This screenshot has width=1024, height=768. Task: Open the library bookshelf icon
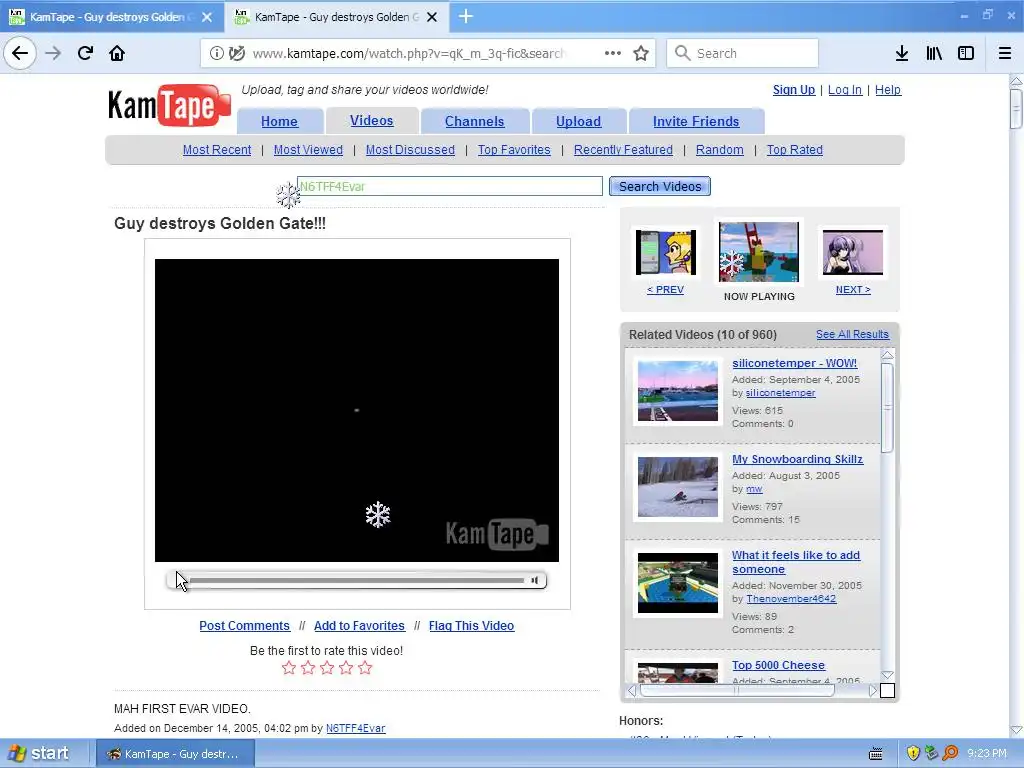(x=934, y=54)
